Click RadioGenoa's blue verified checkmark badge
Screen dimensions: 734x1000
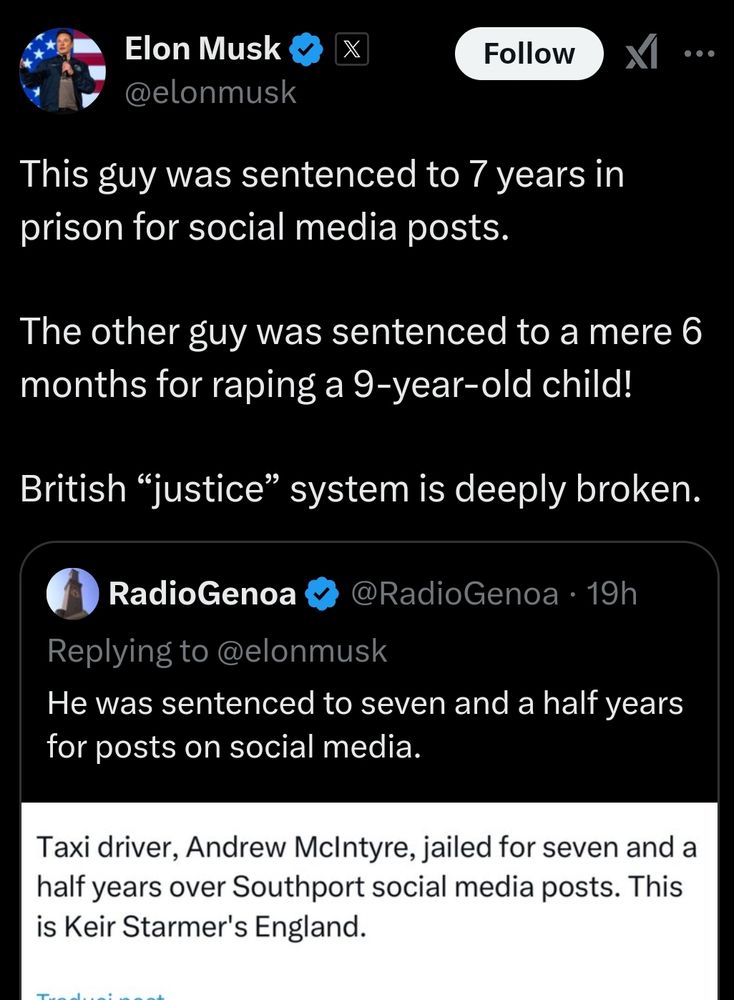click(x=322, y=594)
